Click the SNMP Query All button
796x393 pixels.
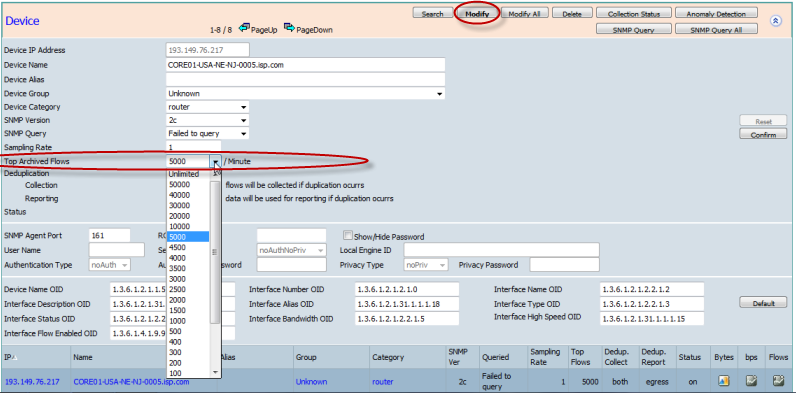716,29
